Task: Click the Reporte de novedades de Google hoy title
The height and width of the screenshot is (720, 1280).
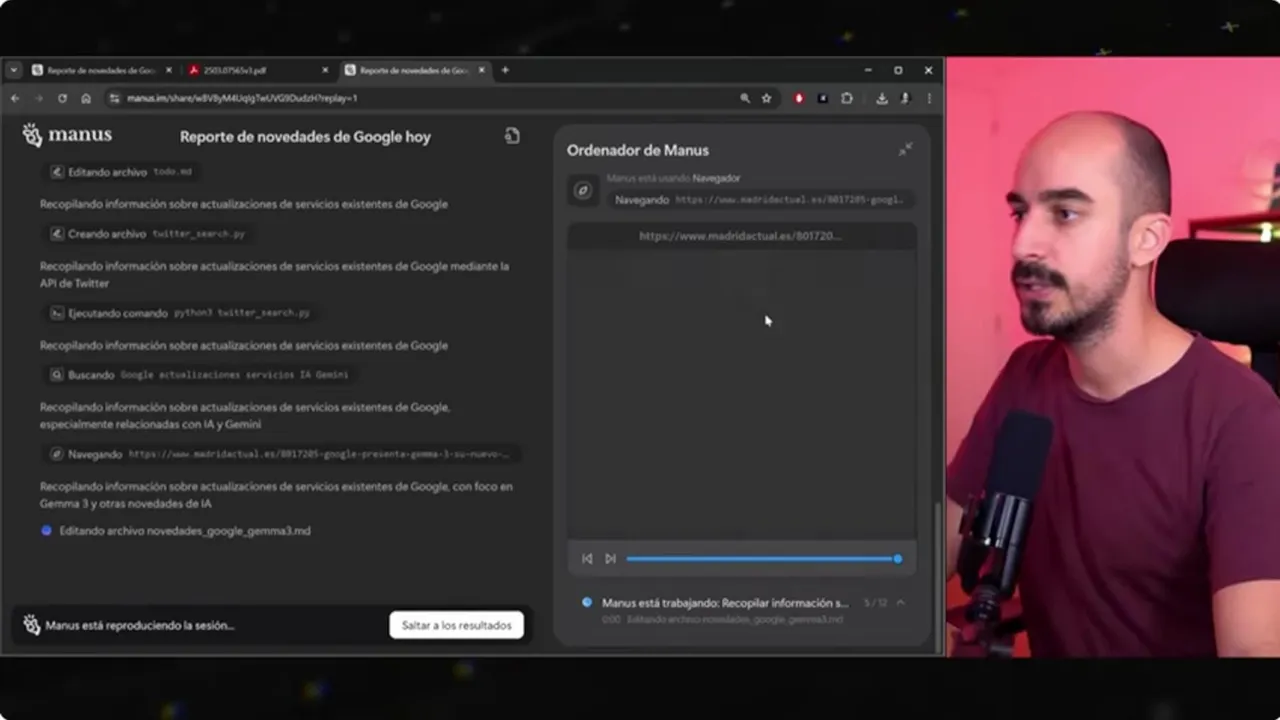Action: point(305,137)
